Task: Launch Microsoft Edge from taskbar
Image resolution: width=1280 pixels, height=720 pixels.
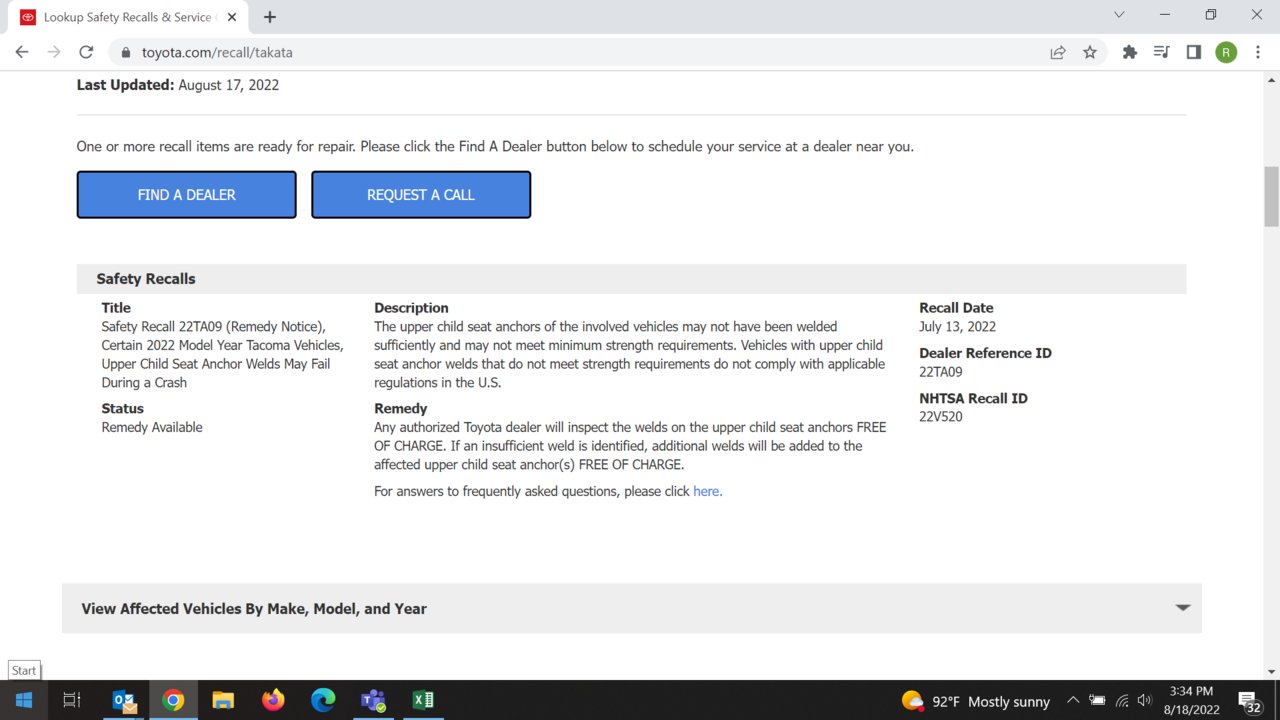Action: click(x=323, y=700)
